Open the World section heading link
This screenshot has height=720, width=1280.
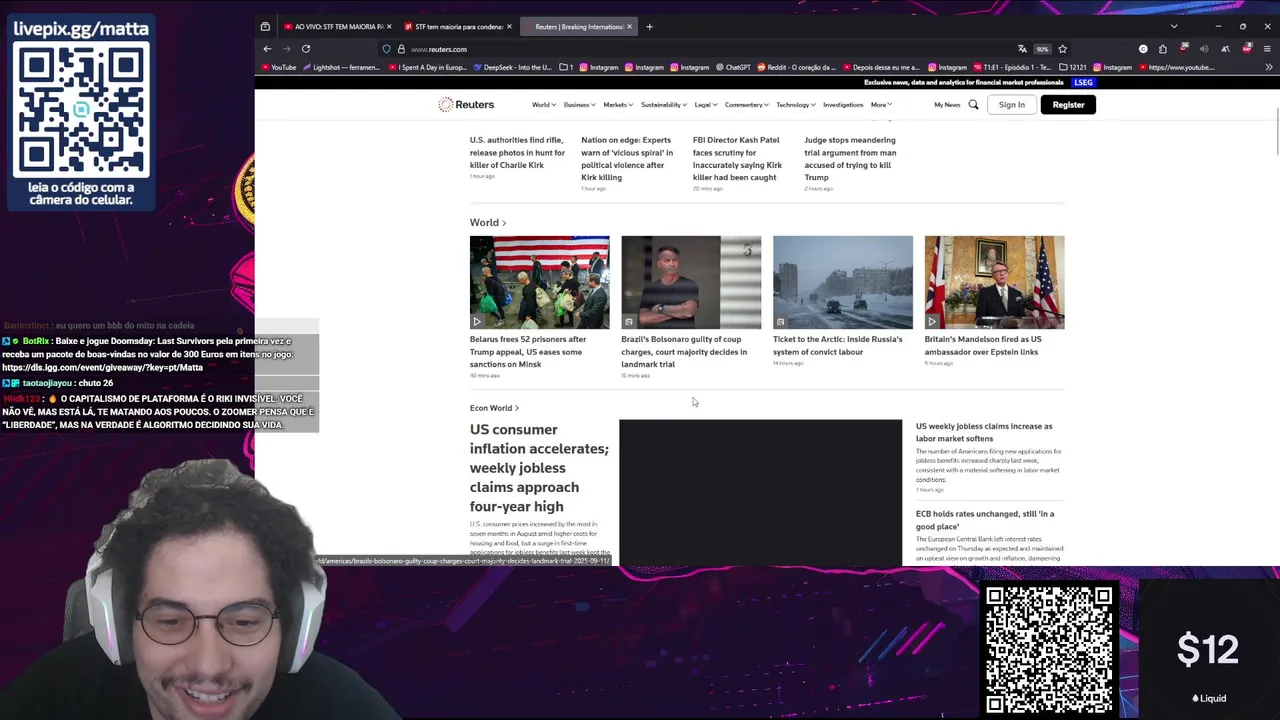pos(488,223)
